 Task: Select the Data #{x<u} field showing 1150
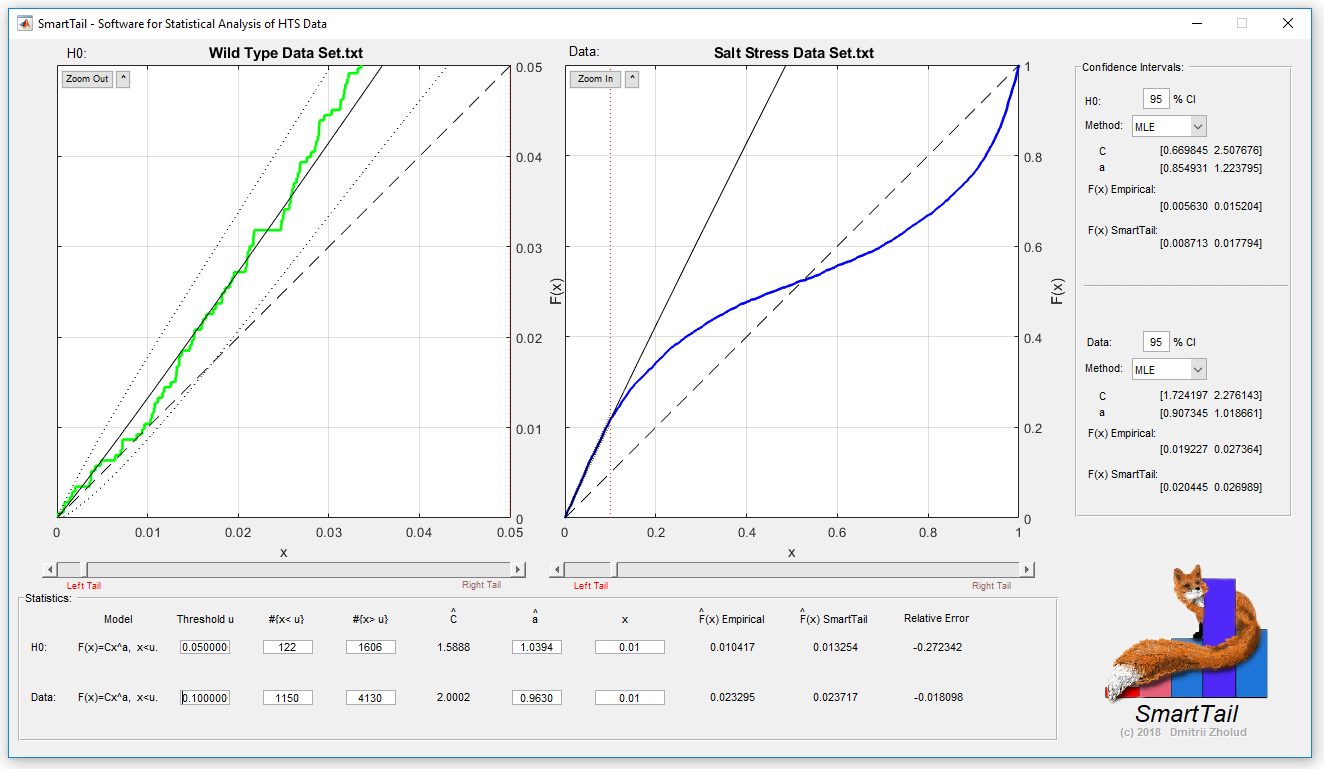(x=288, y=697)
